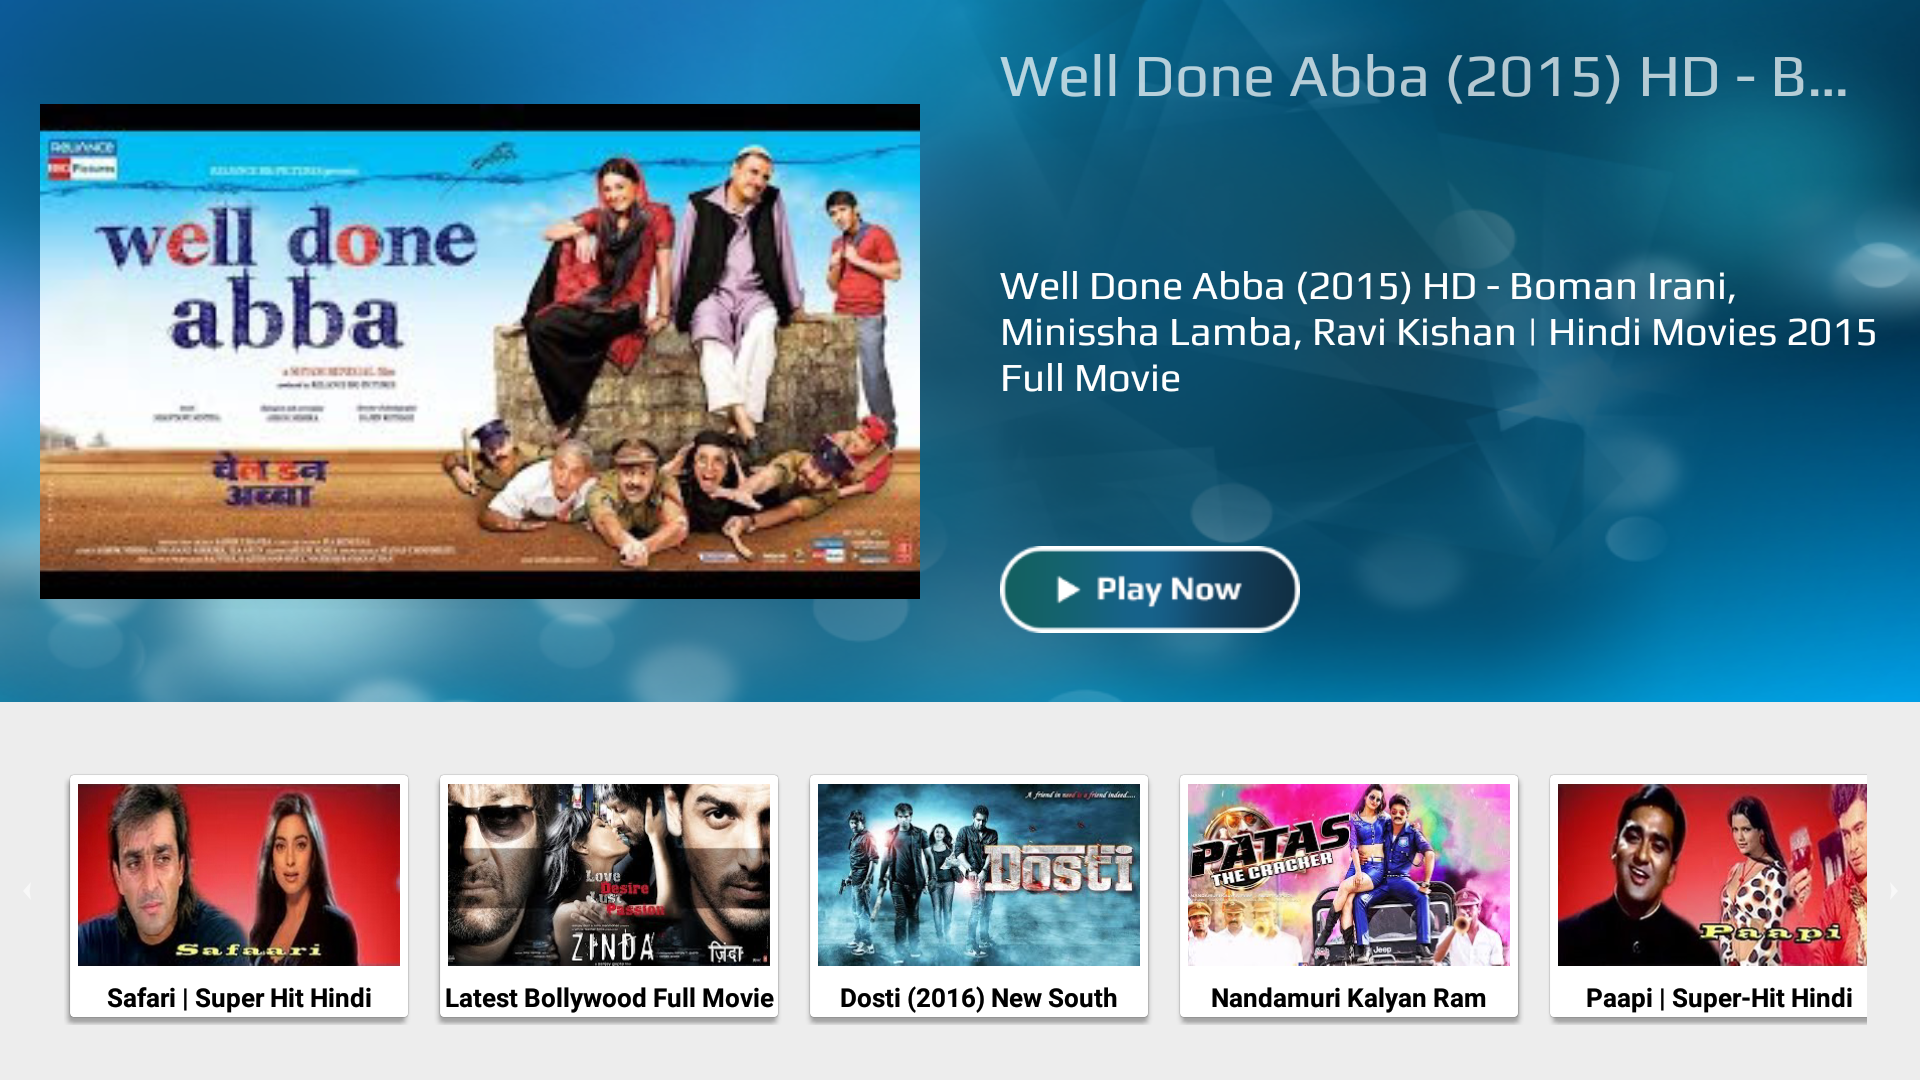
Task: Click the 'Paapi | Super-Hit Hindi' title
Action: pyautogui.click(x=1719, y=998)
